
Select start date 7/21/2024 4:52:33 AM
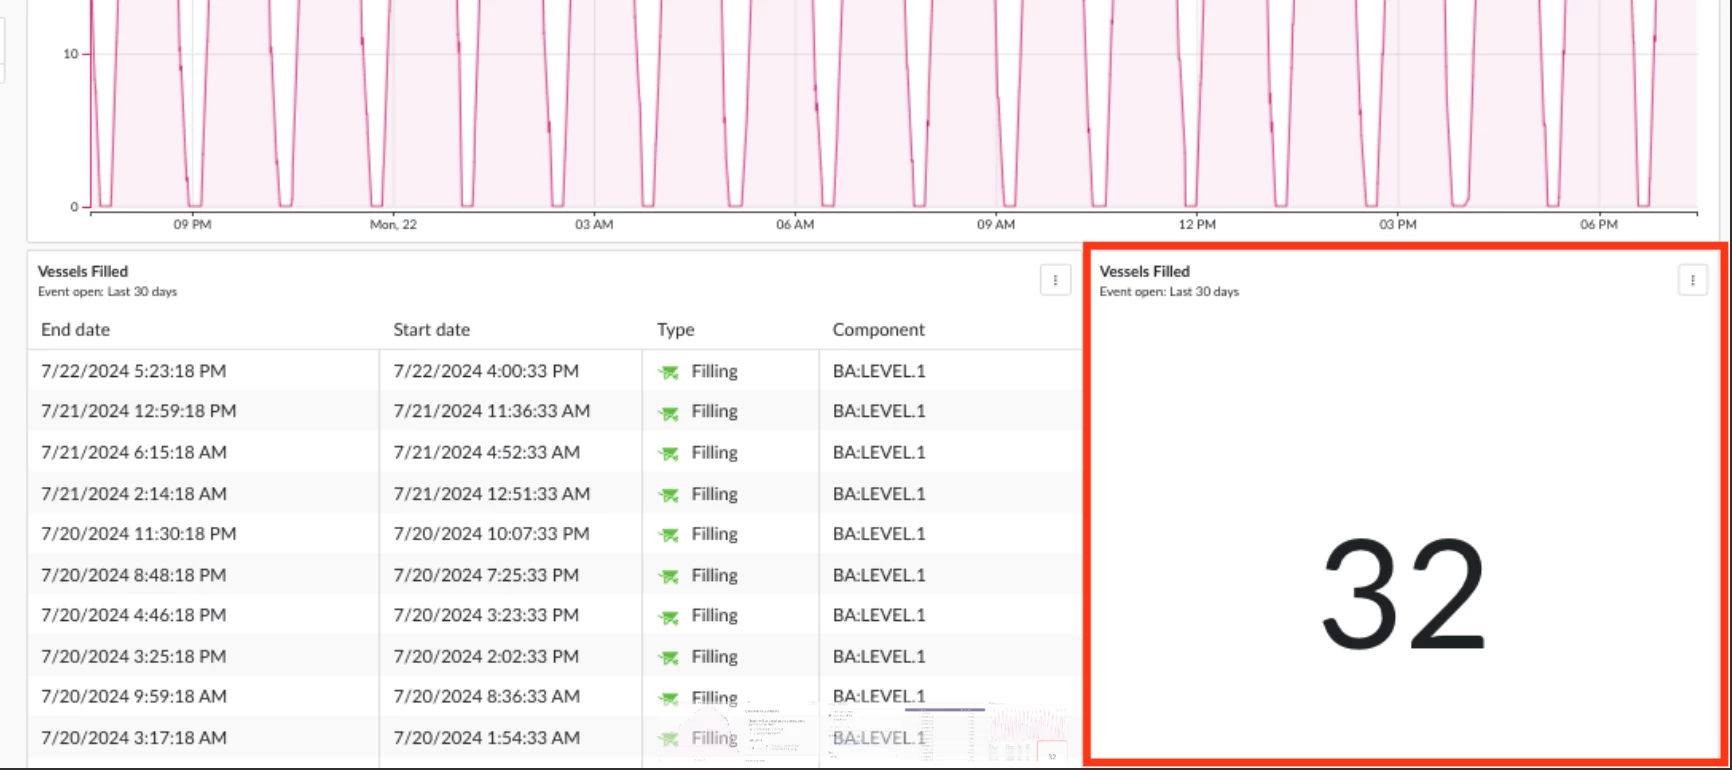coord(486,452)
